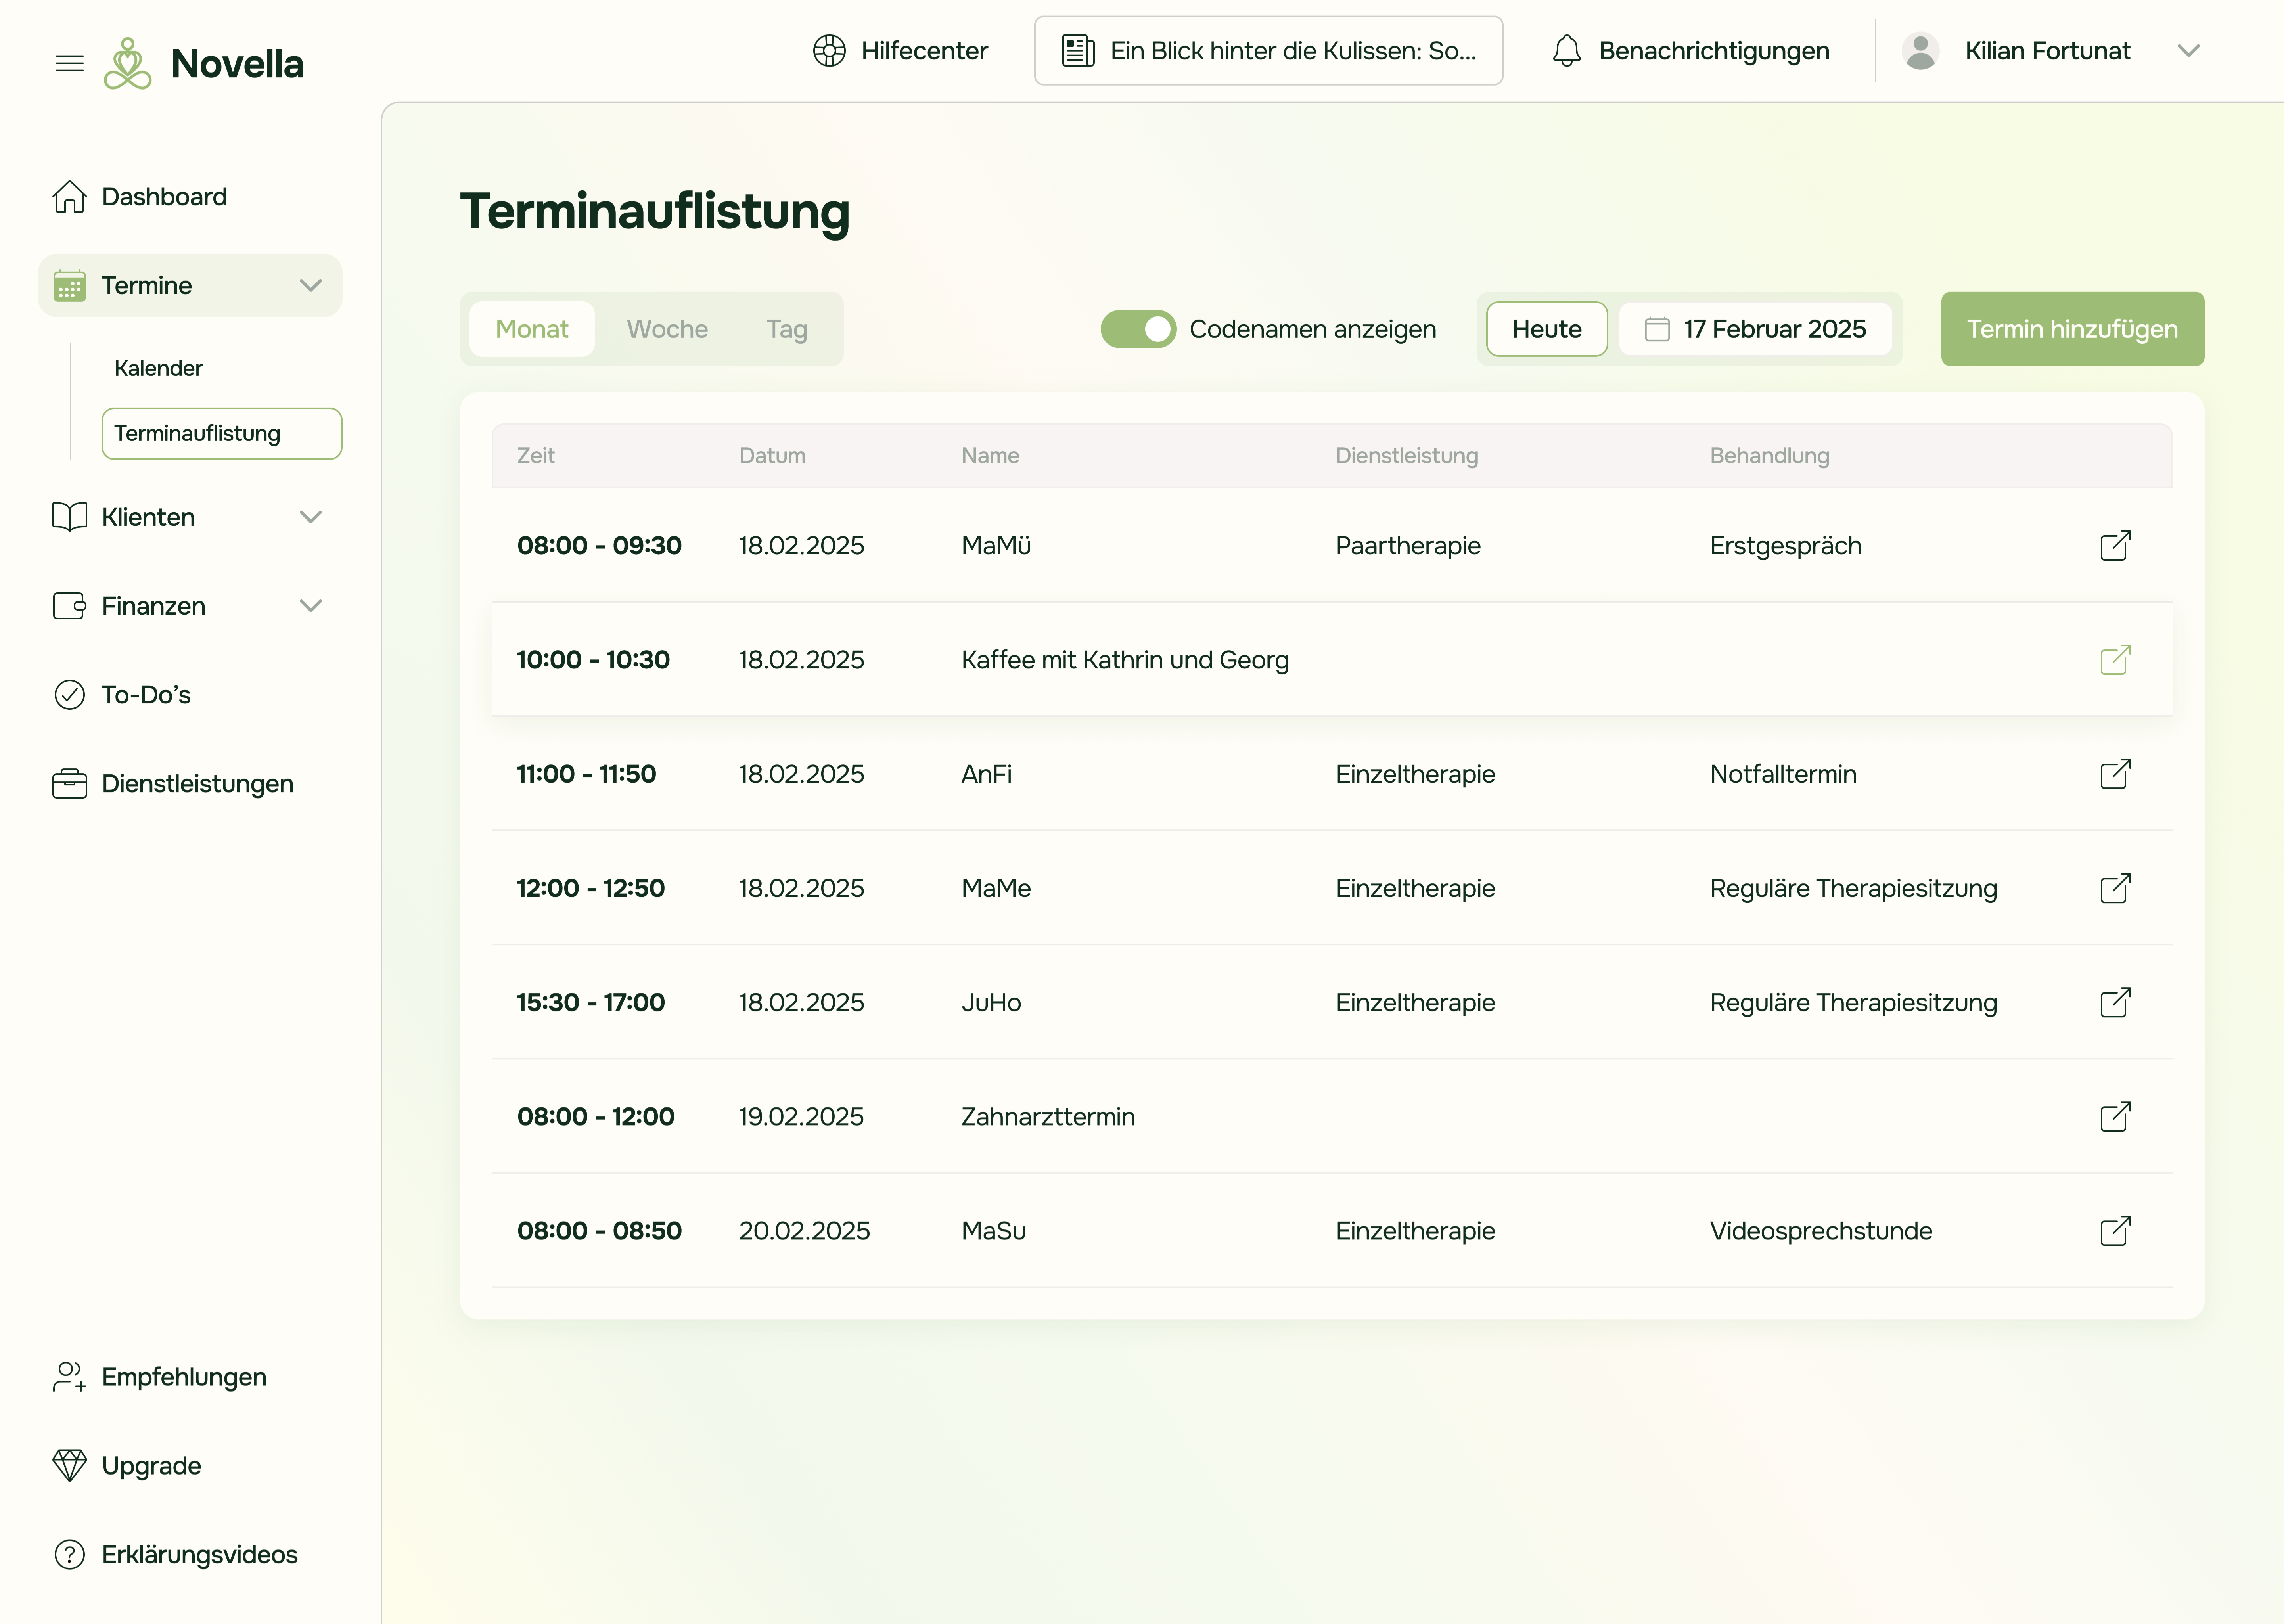This screenshot has width=2284, height=1624.
Task: Click the Zeit column header
Action: (536, 456)
